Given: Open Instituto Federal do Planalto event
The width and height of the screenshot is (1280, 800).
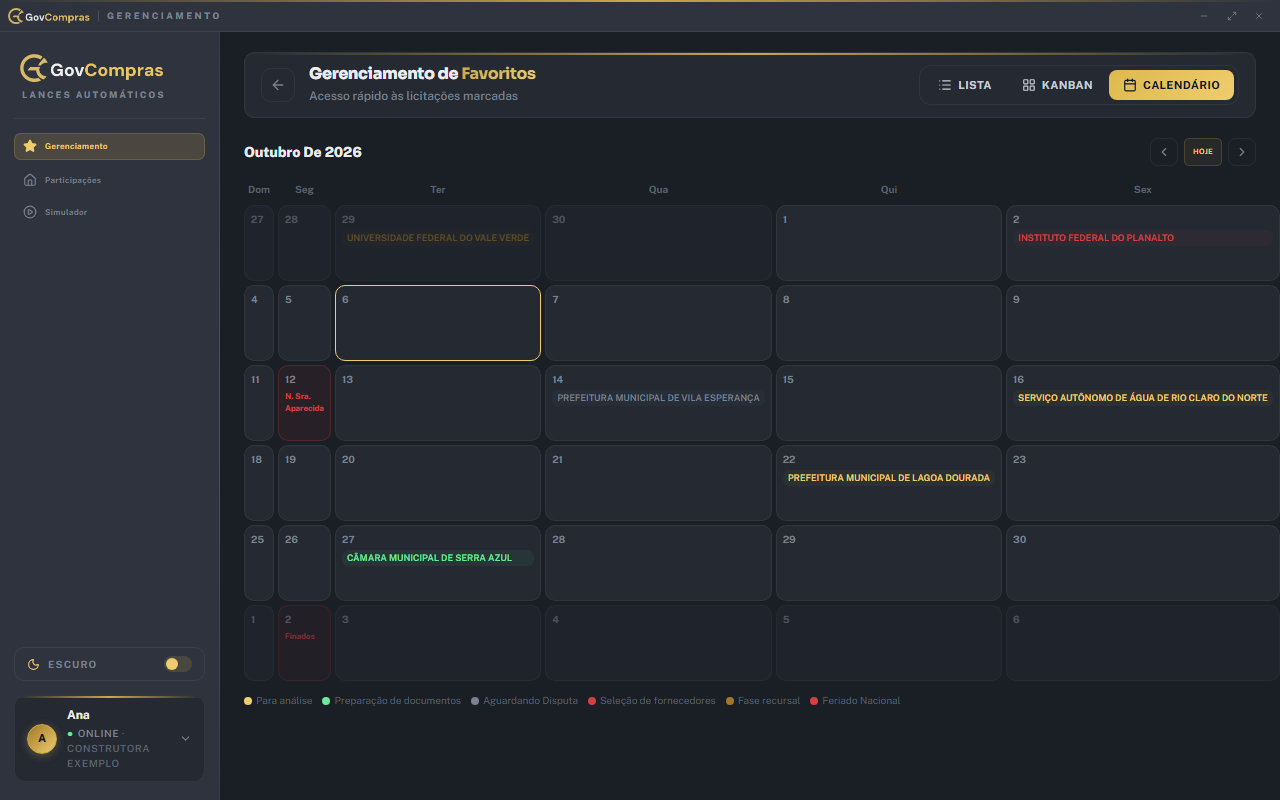Looking at the screenshot, I should [x=1142, y=238].
